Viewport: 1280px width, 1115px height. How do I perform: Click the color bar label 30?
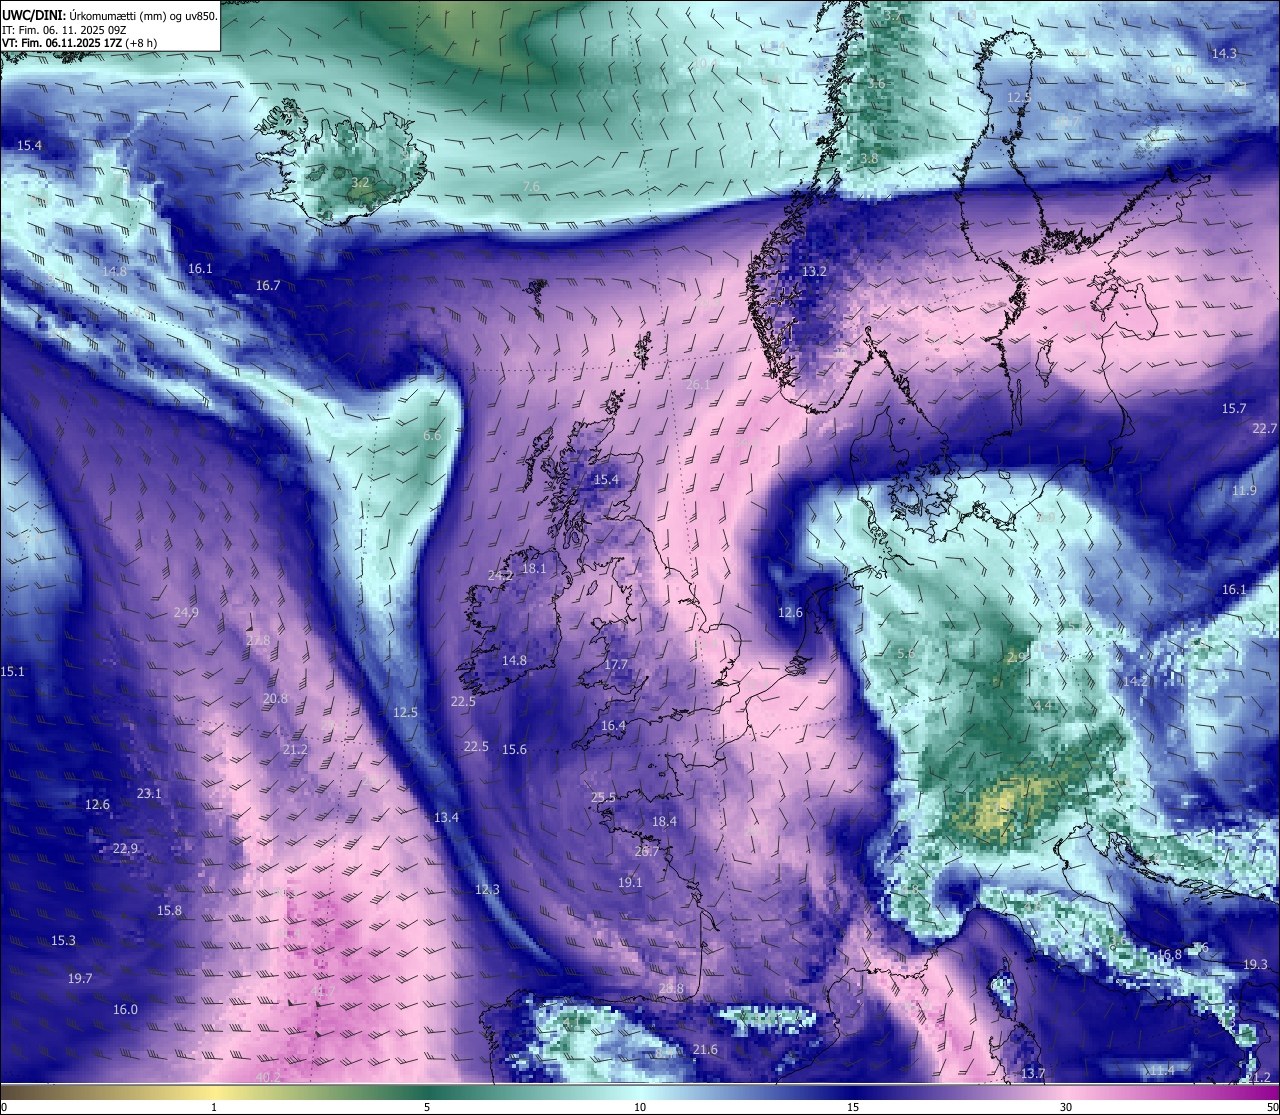coord(1066,1107)
